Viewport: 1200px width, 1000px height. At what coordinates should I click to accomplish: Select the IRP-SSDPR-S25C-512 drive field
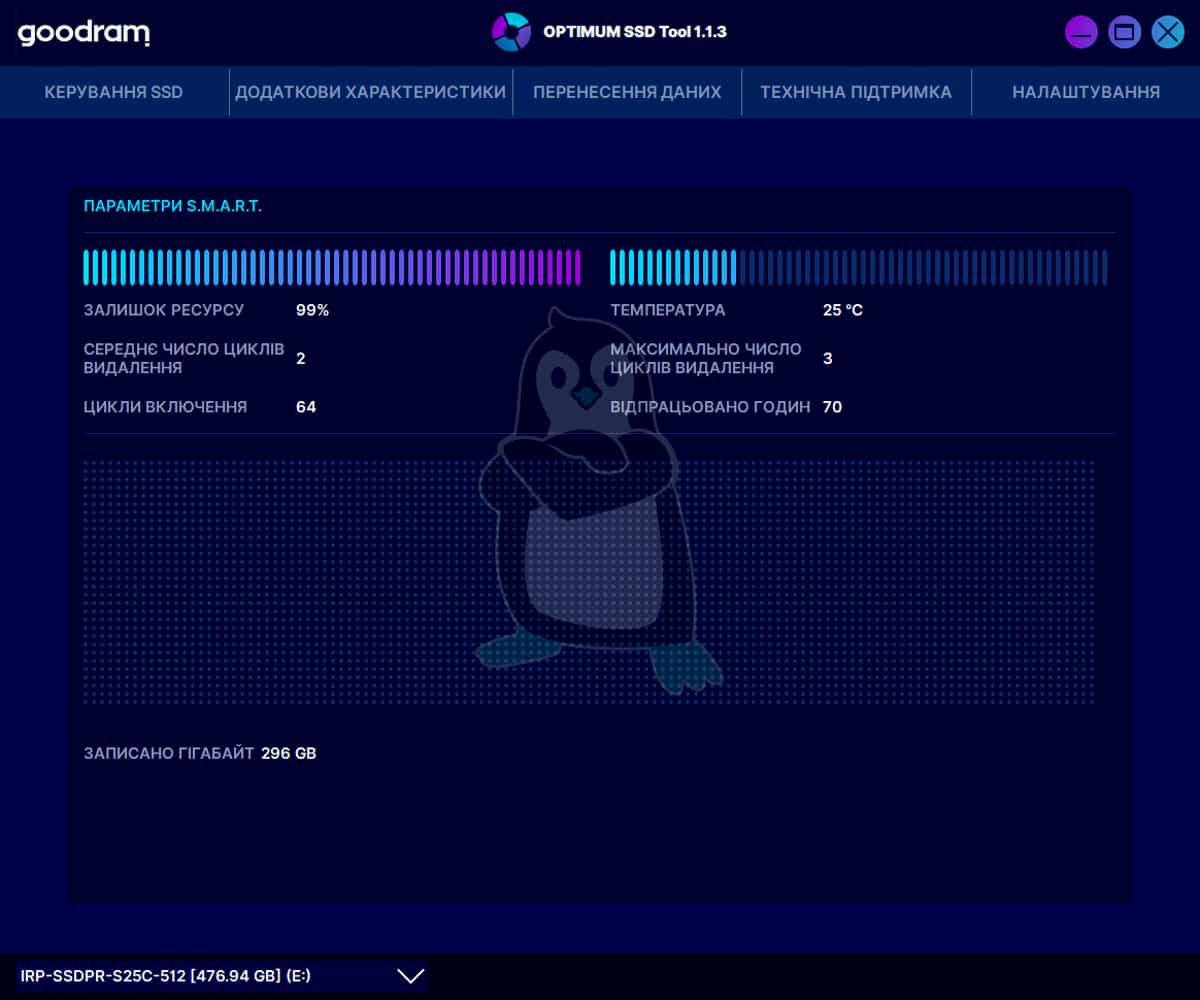pos(200,976)
